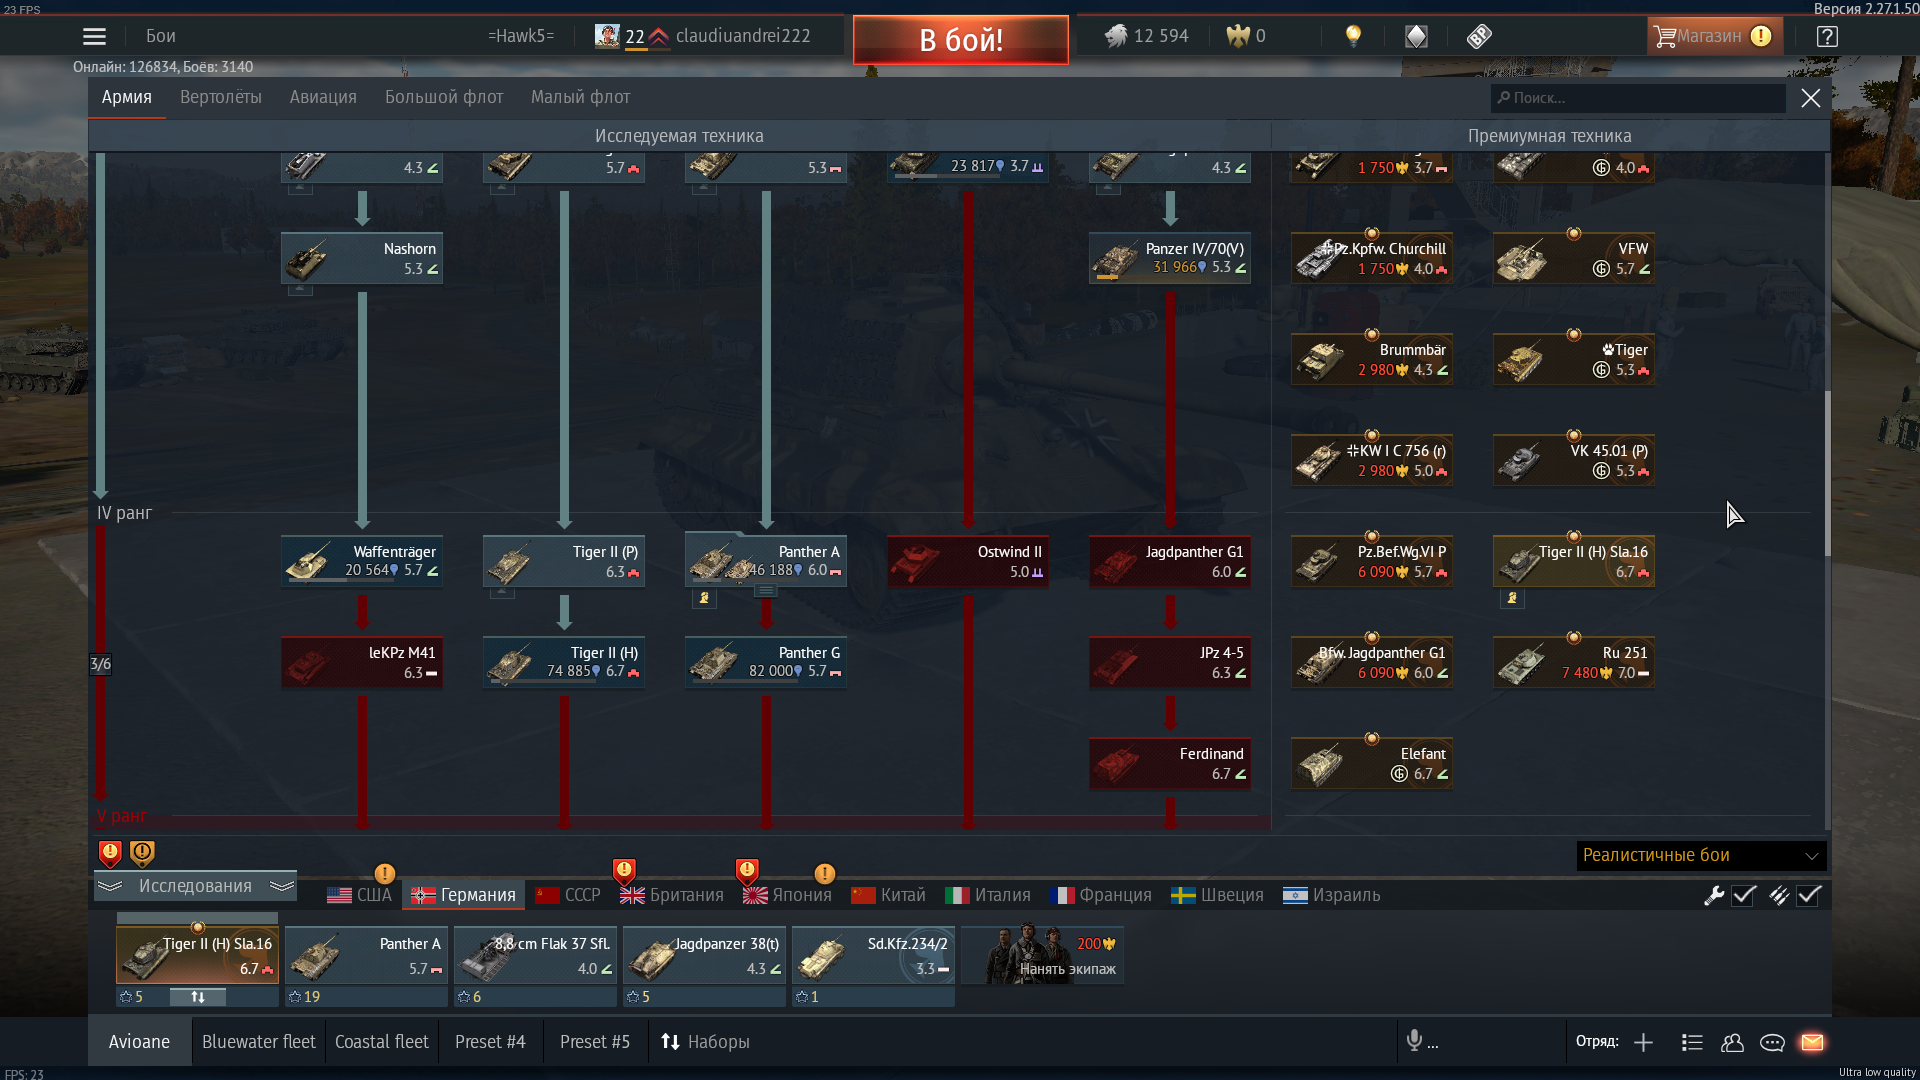
Task: Click the wrench auto-repair icon
Action: (1714, 895)
